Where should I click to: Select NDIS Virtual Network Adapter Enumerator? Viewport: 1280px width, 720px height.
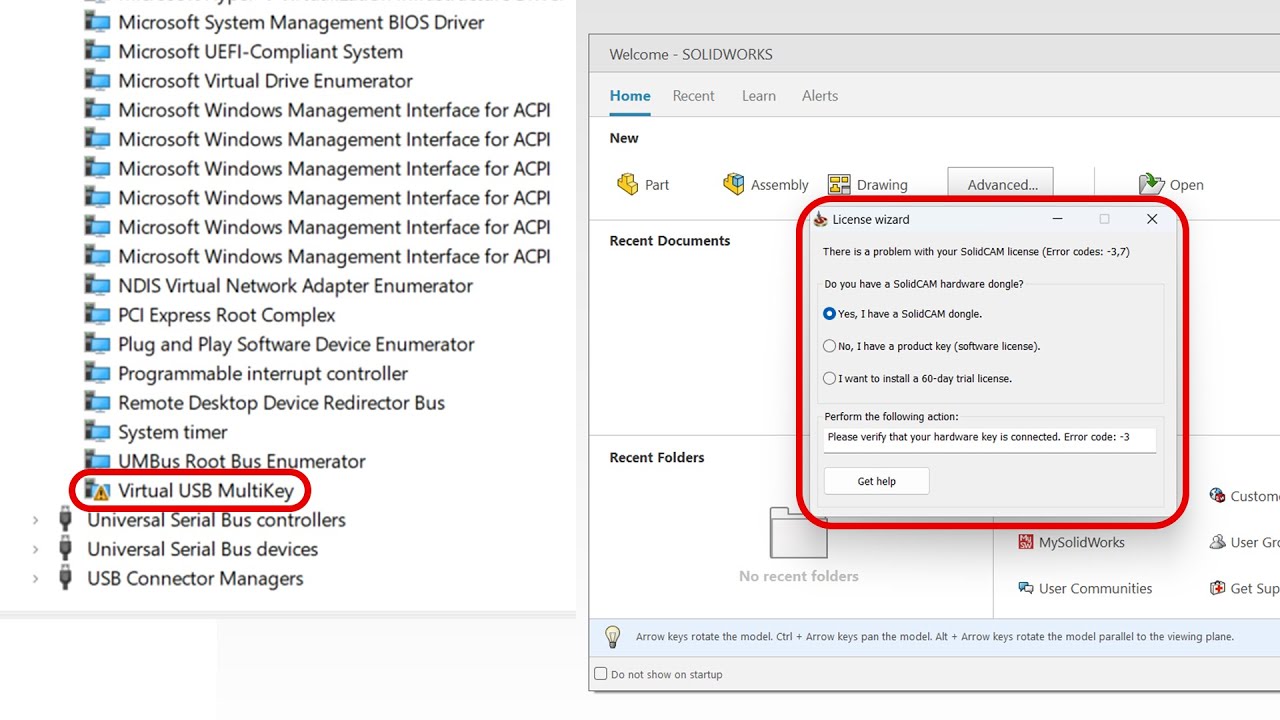(x=295, y=286)
